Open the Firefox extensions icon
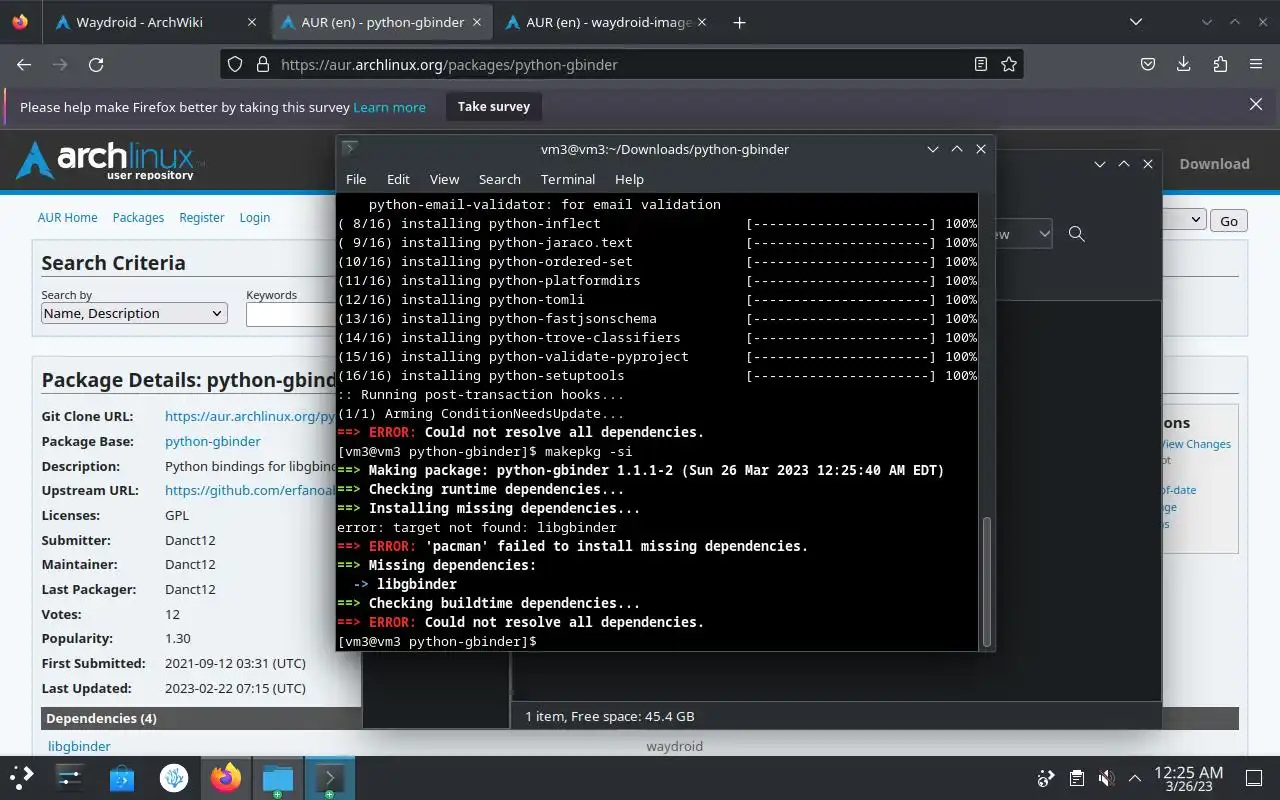 pyautogui.click(x=1220, y=64)
